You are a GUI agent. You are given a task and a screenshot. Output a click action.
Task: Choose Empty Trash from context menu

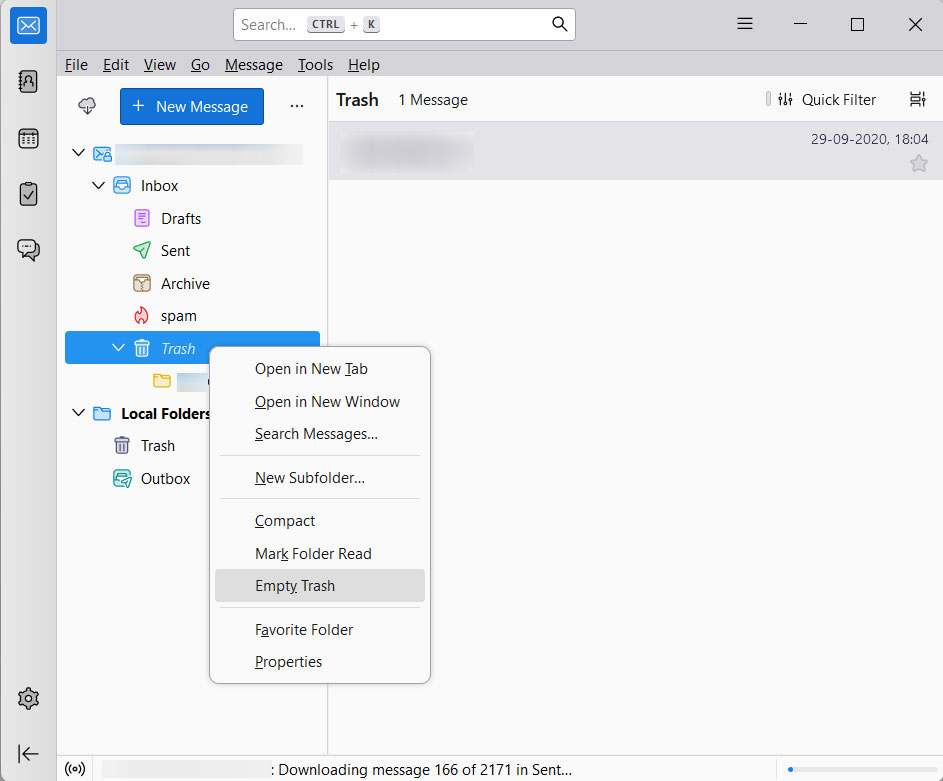295,586
